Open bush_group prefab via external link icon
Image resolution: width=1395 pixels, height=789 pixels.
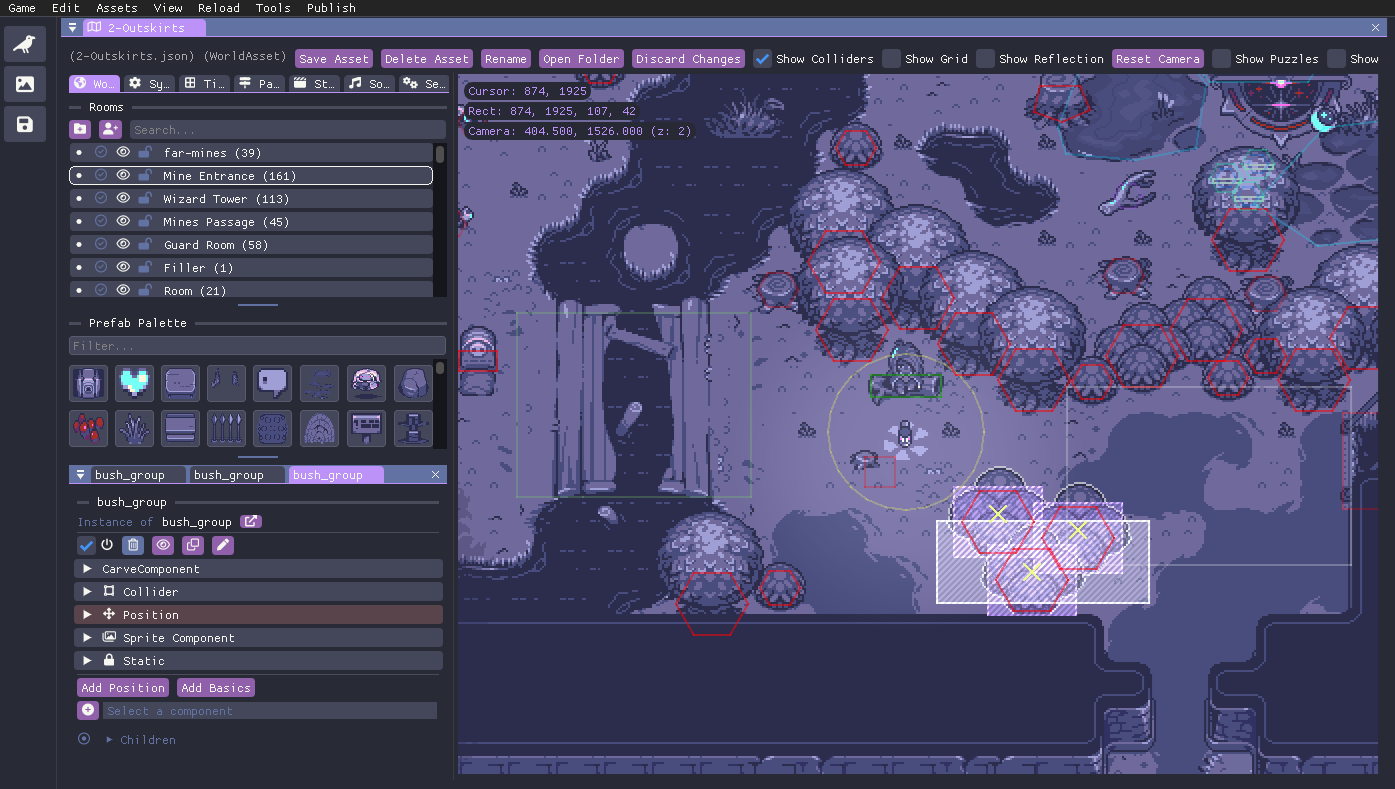pyautogui.click(x=251, y=522)
